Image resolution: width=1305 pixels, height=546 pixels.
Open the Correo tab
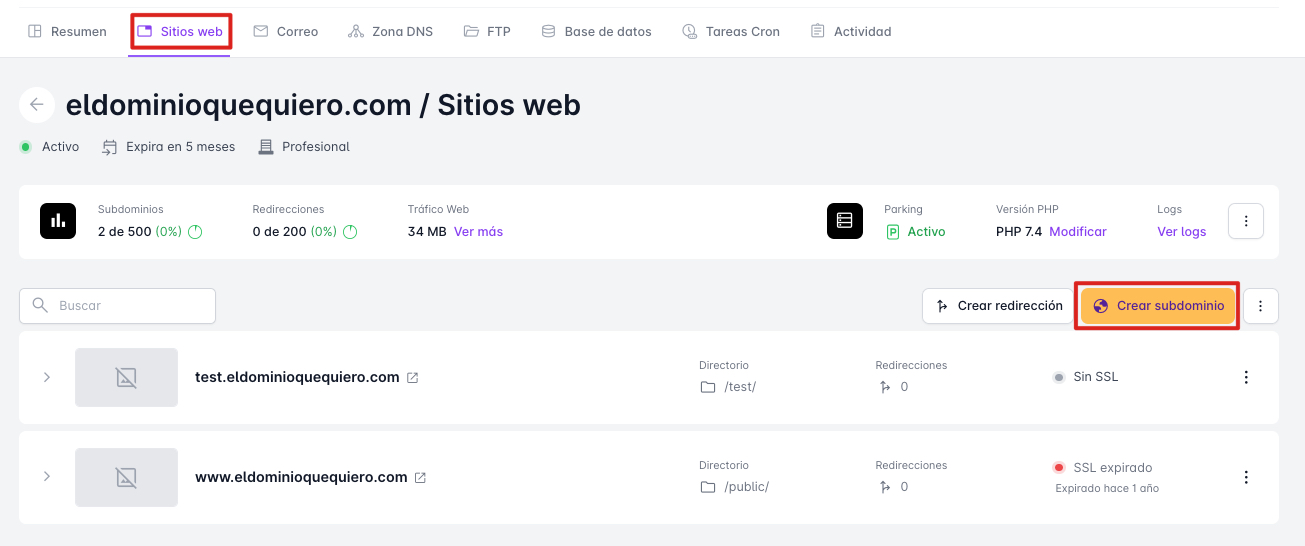click(x=286, y=31)
